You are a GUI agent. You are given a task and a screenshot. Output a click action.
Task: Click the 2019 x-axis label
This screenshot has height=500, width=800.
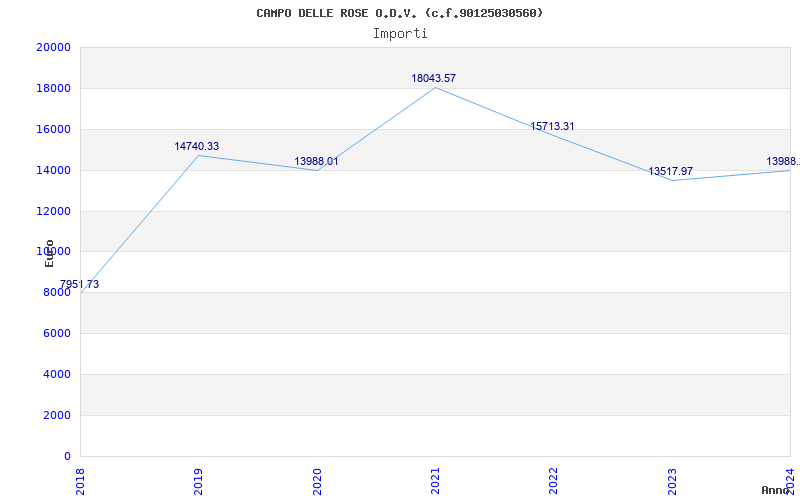(198, 482)
